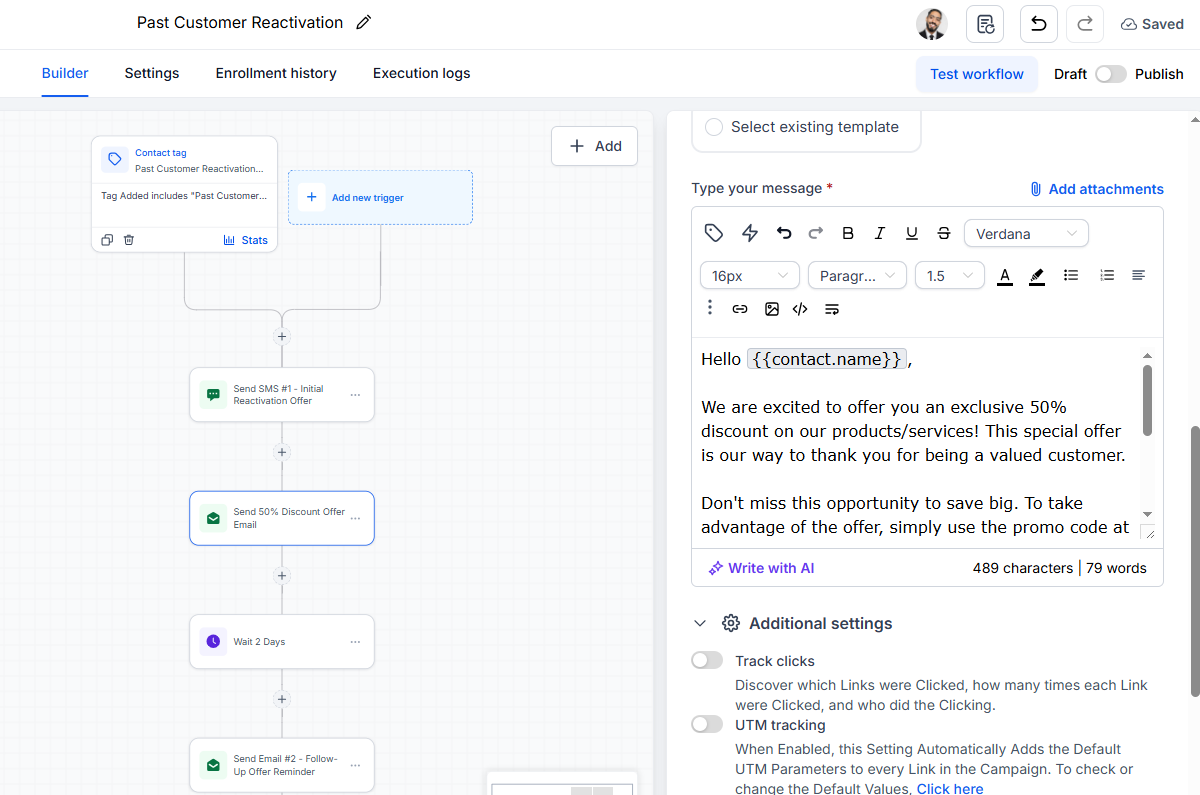Click the Saved cloud status indicator
The width and height of the screenshot is (1200, 795).
click(1152, 24)
